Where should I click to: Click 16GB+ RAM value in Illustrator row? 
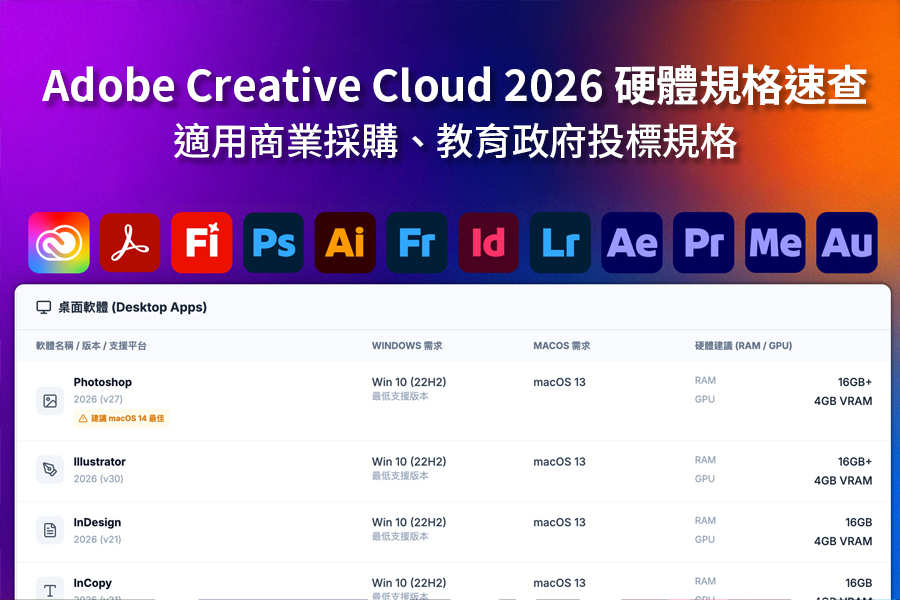tap(855, 461)
